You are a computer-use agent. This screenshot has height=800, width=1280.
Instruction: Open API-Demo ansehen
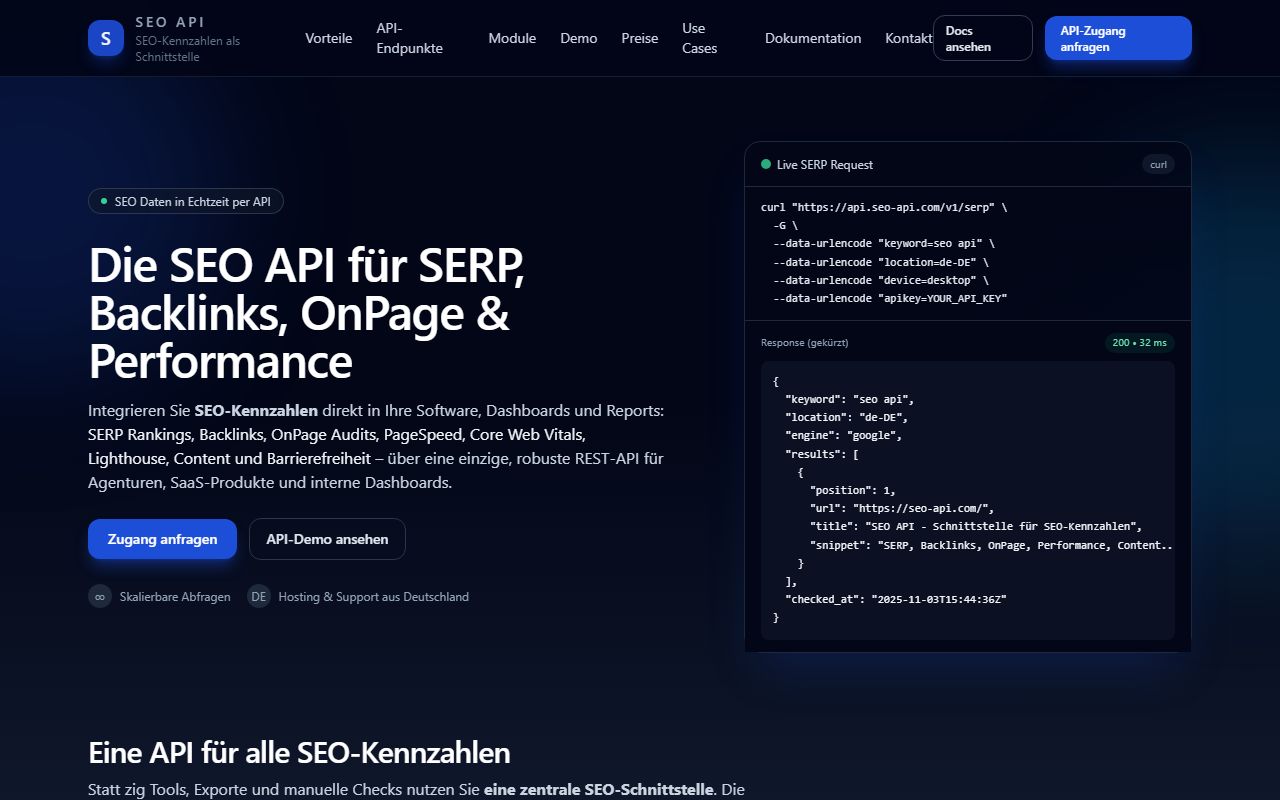tap(327, 539)
